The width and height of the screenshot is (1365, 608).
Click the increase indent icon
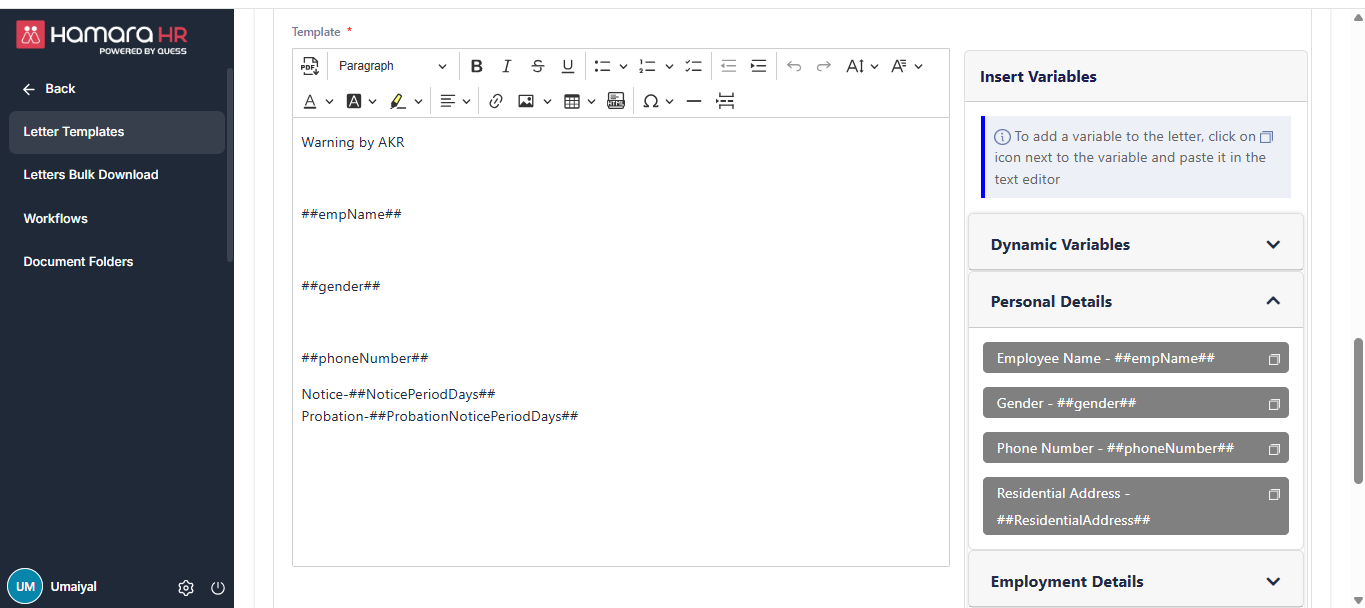coord(759,66)
